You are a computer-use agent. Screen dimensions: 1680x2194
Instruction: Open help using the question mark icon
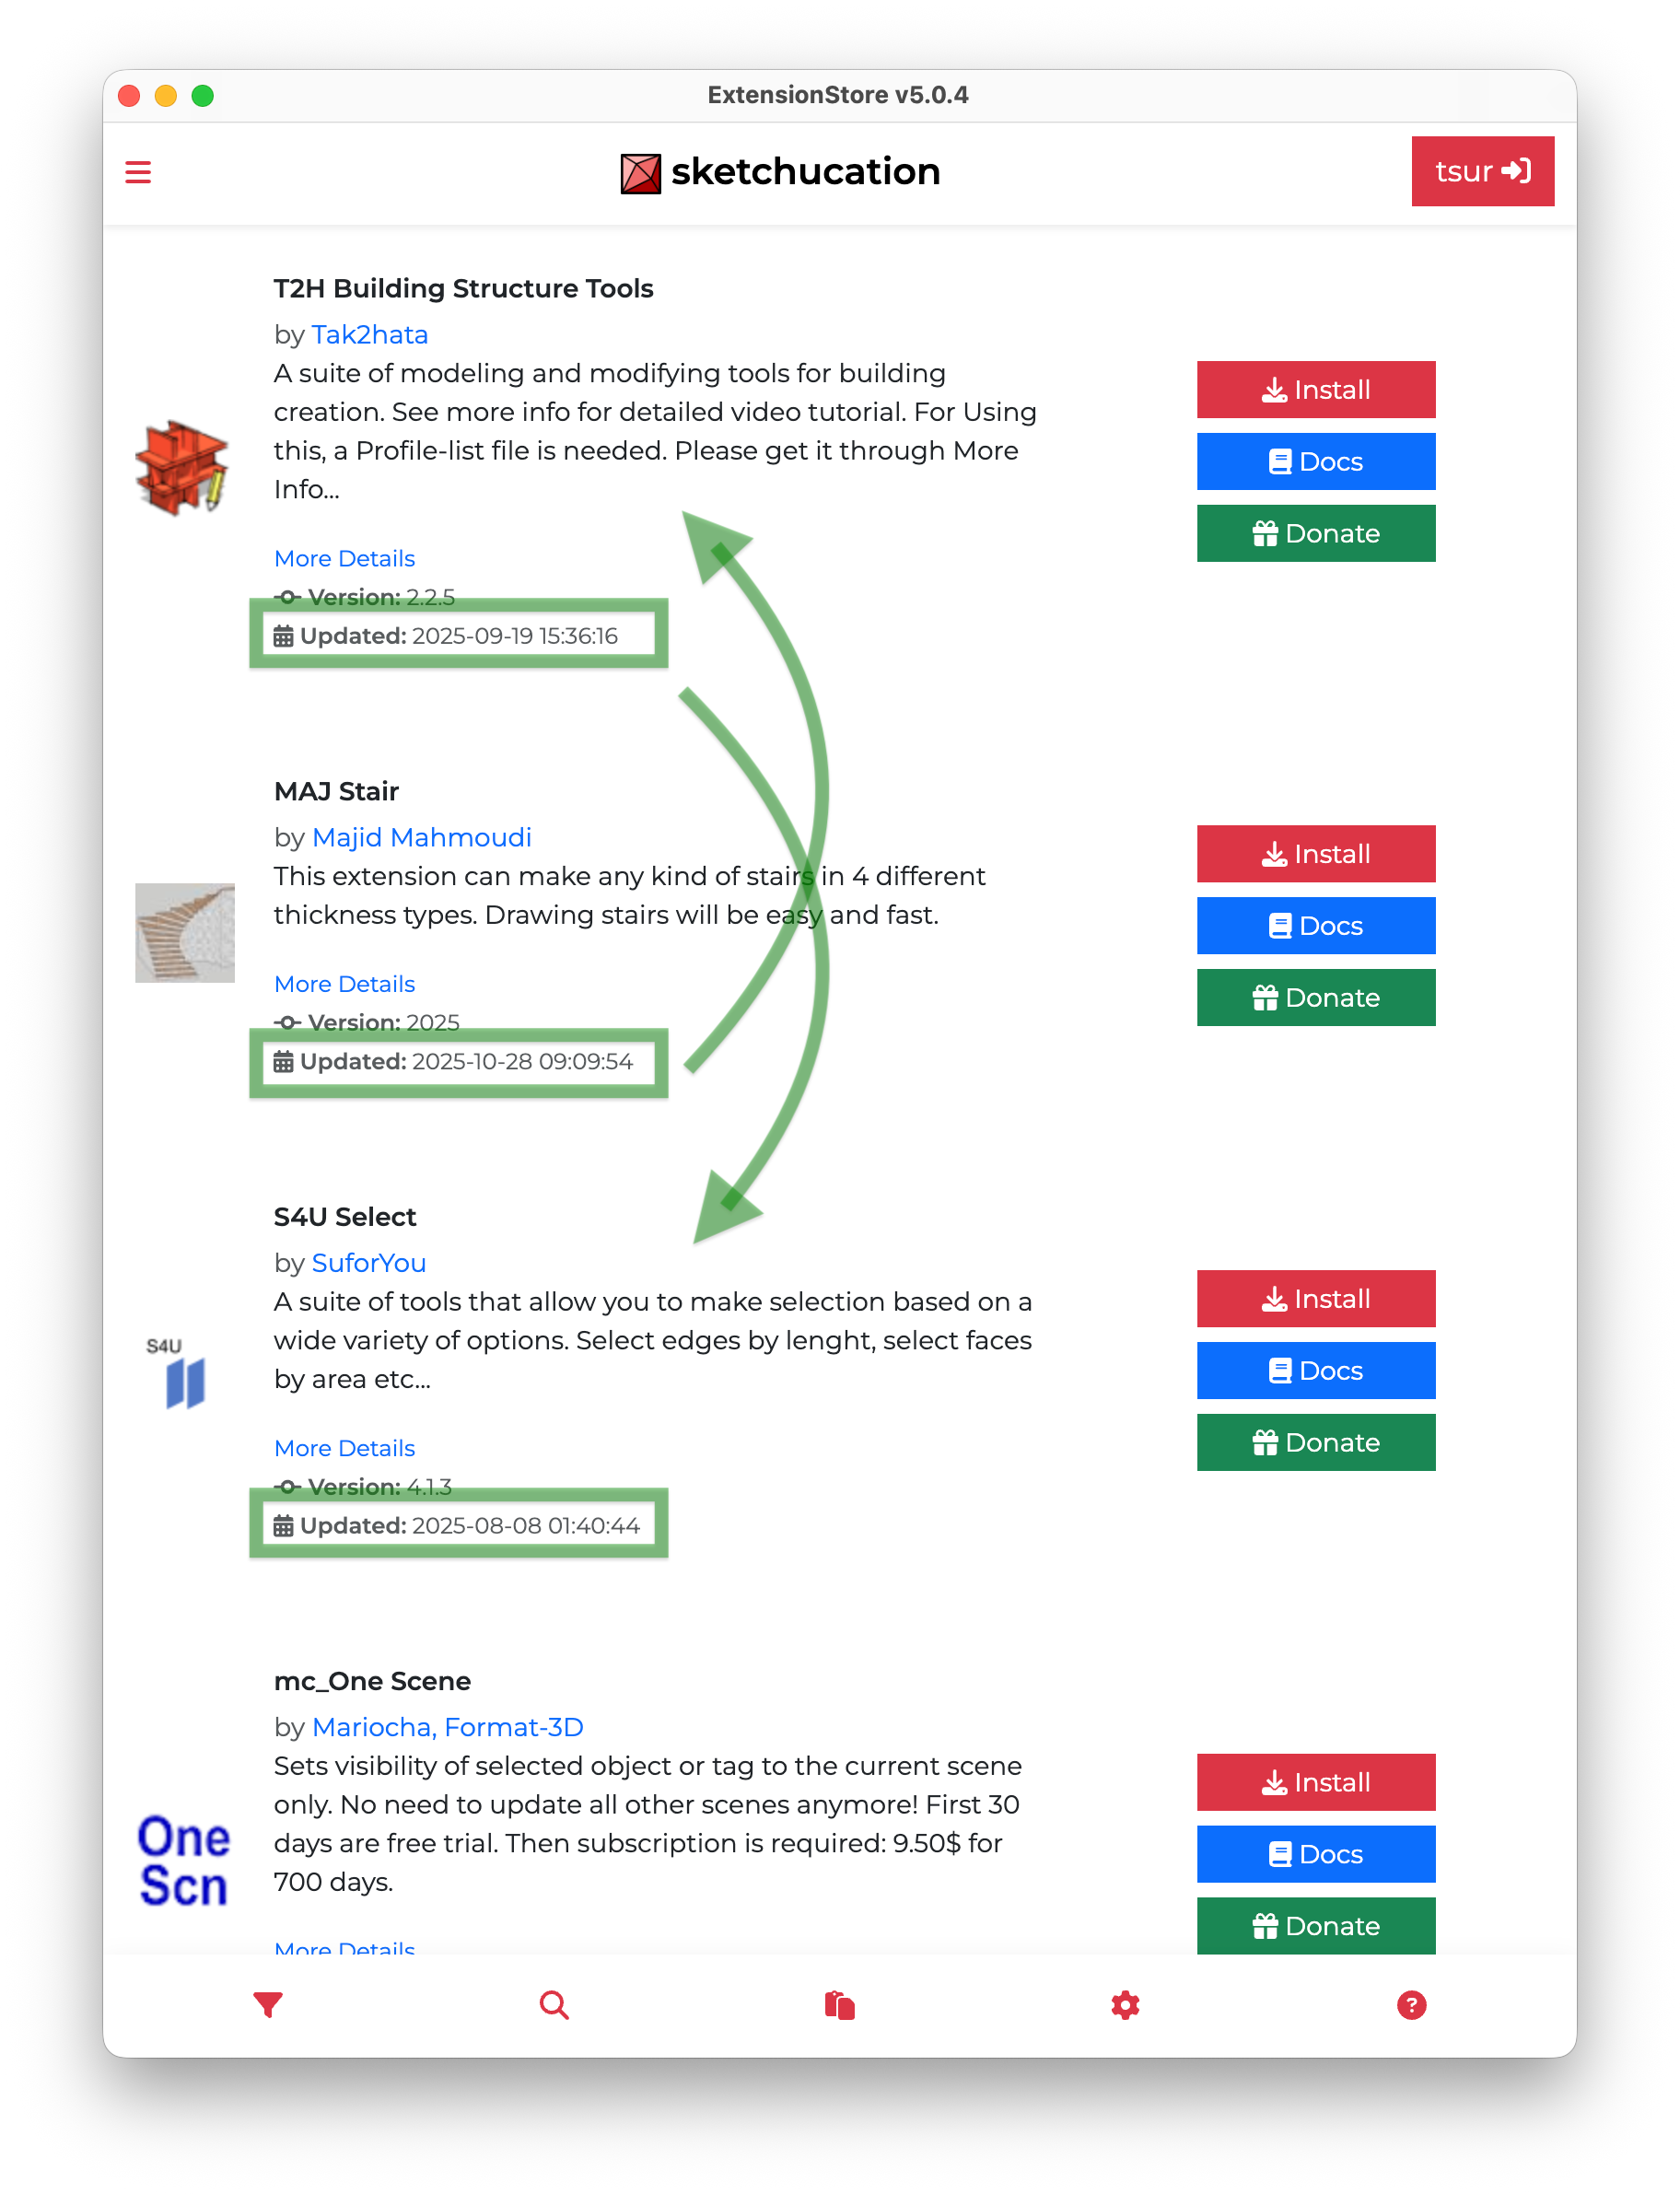pyautogui.click(x=1411, y=2004)
